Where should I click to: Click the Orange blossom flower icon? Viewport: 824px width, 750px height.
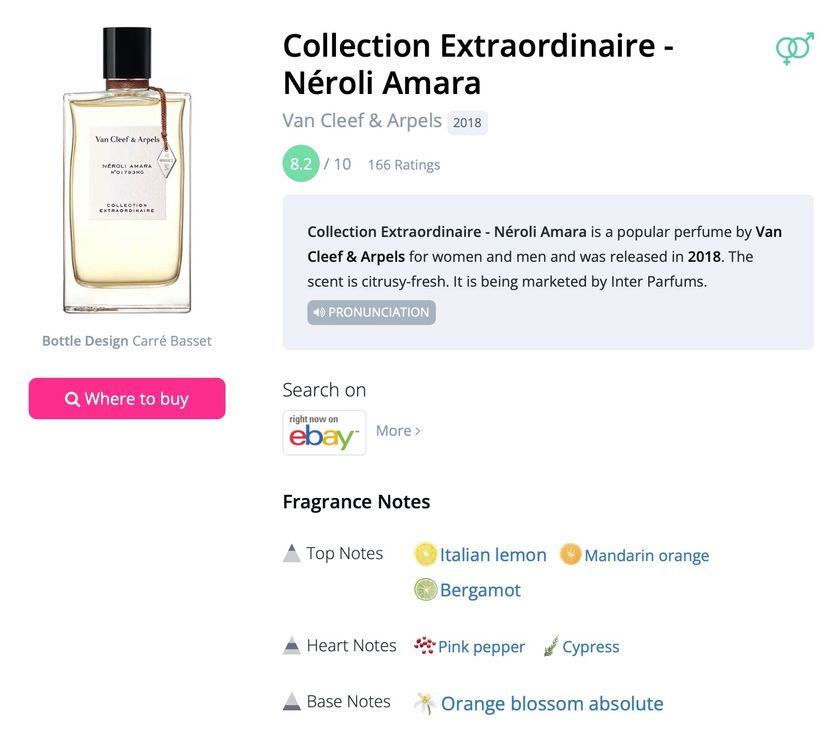click(x=425, y=703)
